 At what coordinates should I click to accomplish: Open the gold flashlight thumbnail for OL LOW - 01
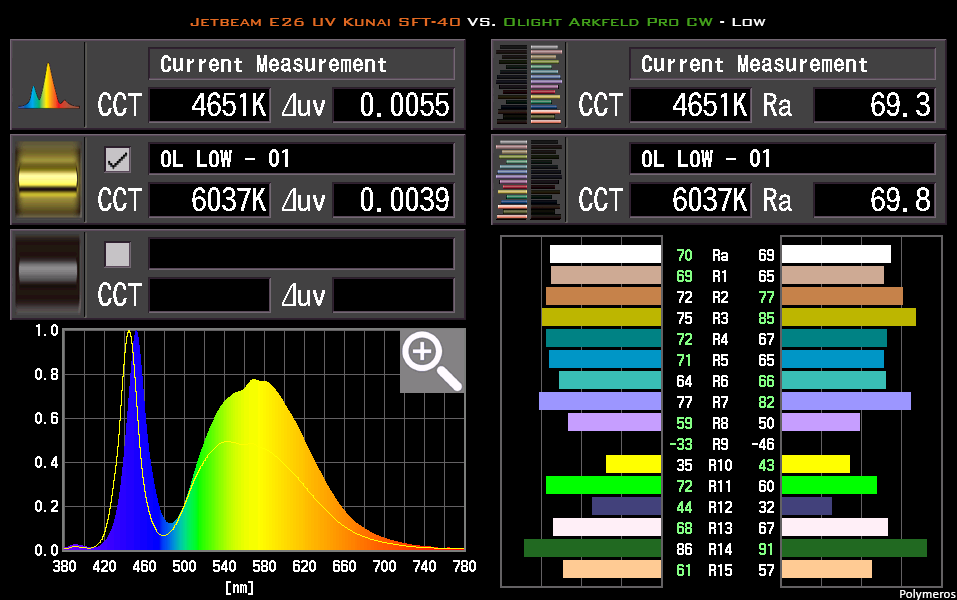46,180
